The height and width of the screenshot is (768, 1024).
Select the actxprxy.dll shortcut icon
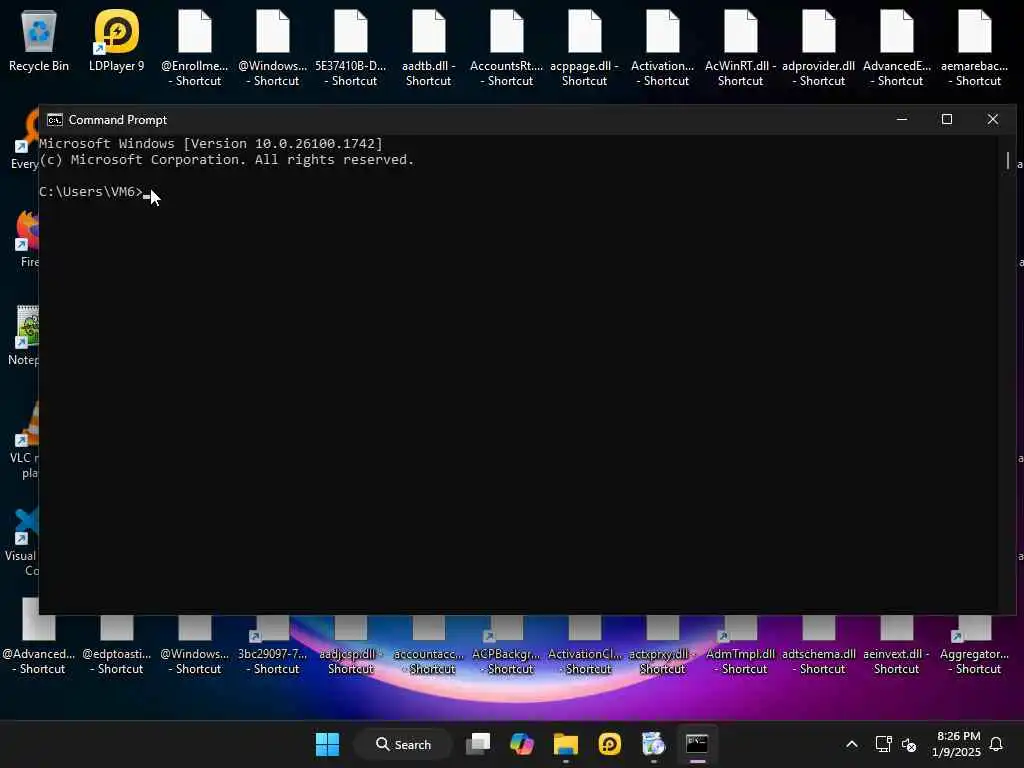click(662, 645)
